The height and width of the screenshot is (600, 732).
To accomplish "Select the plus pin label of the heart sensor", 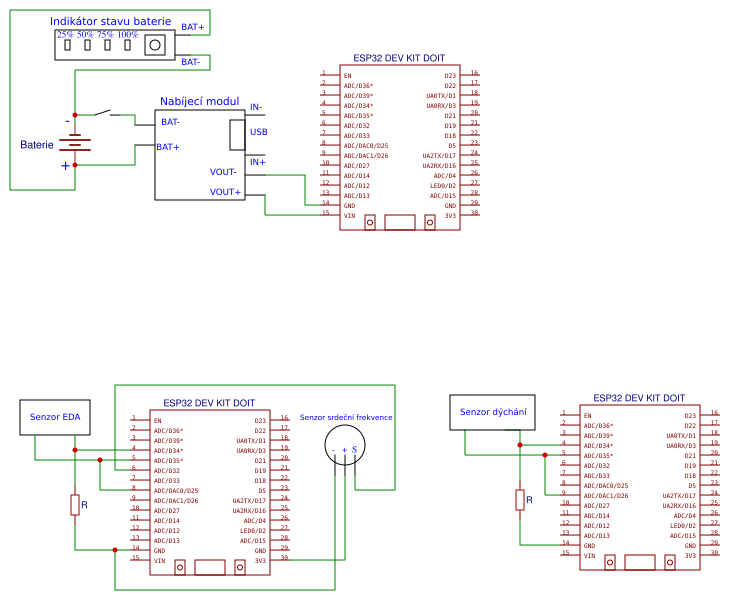I will point(345,450).
